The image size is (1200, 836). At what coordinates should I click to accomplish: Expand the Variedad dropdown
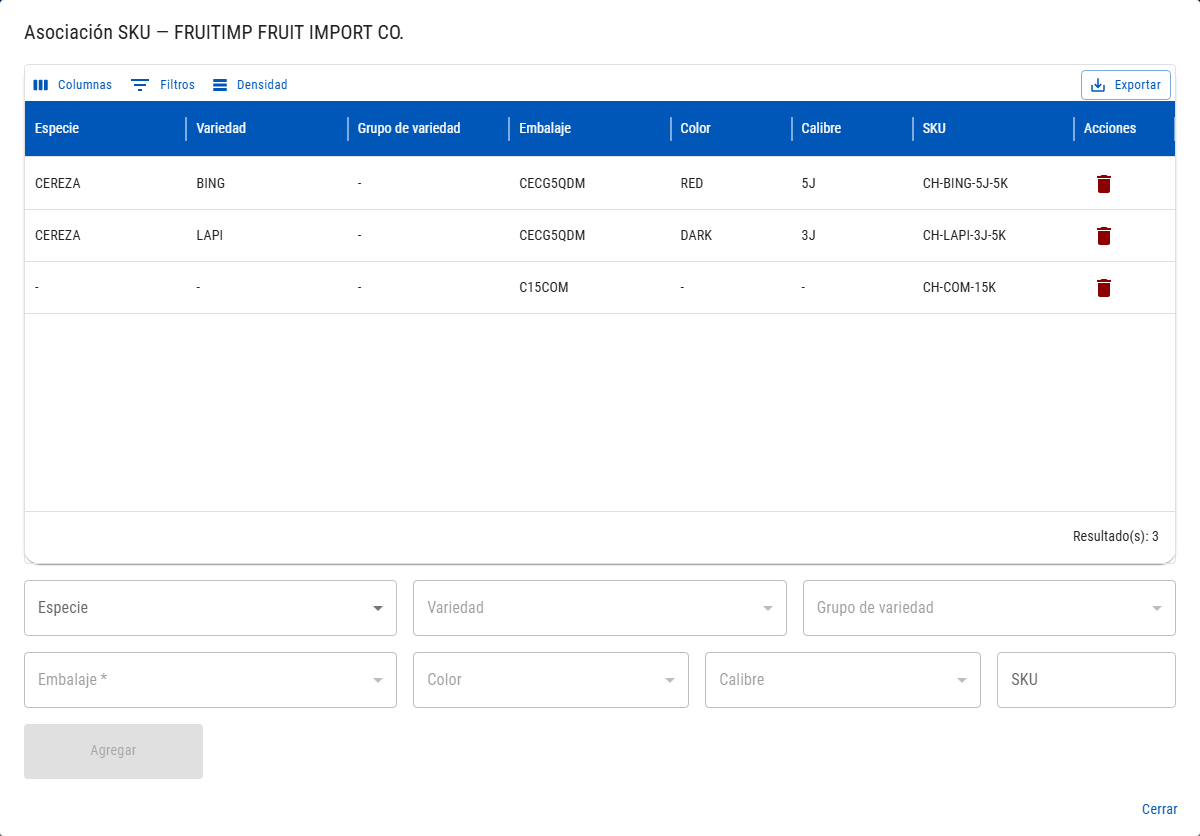click(x=600, y=608)
